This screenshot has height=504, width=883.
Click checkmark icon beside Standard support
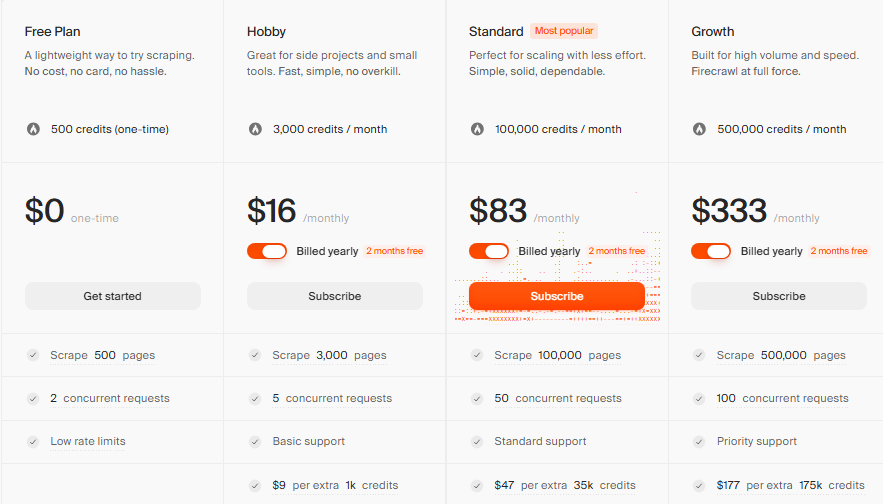coord(477,441)
